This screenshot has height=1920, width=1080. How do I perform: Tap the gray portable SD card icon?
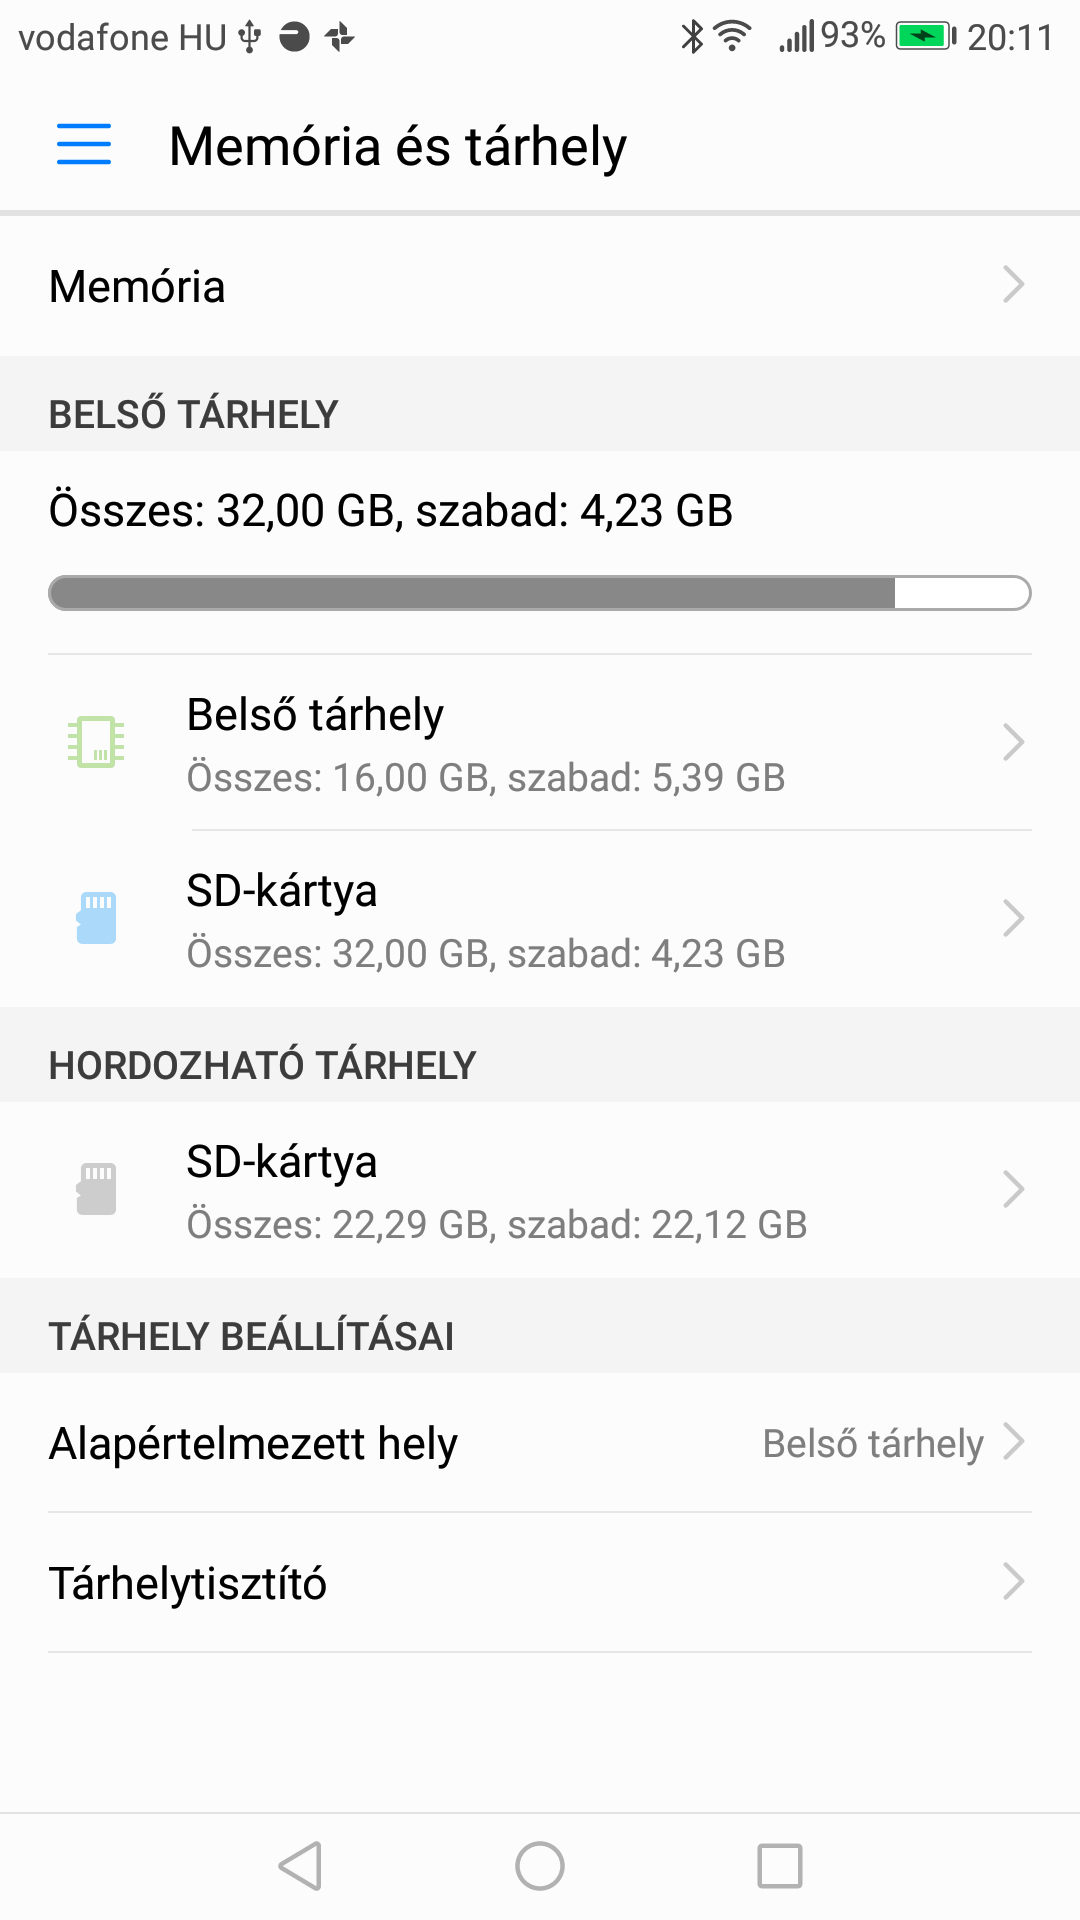point(96,1189)
